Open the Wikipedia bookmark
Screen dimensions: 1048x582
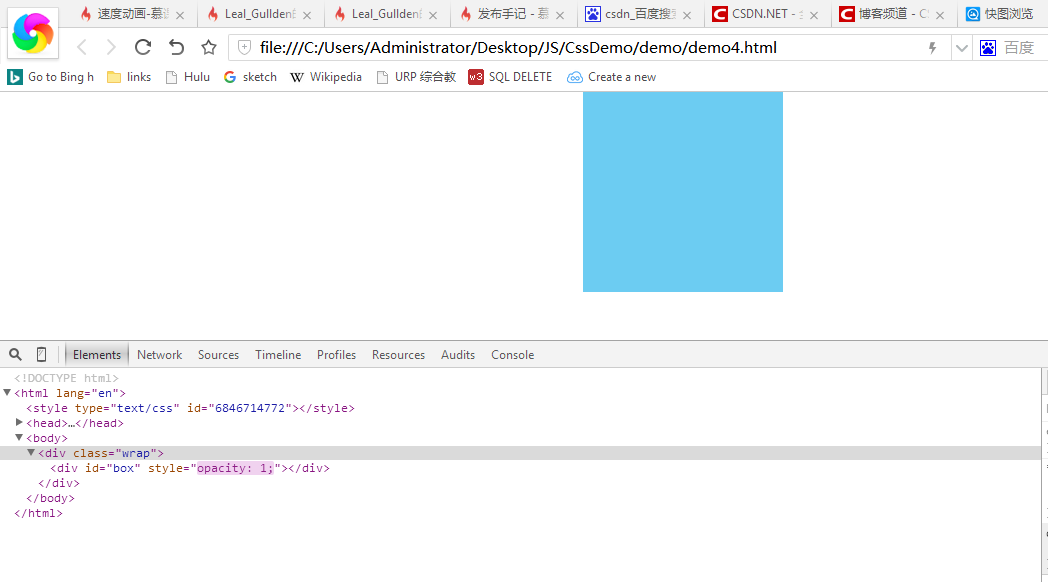coord(326,77)
